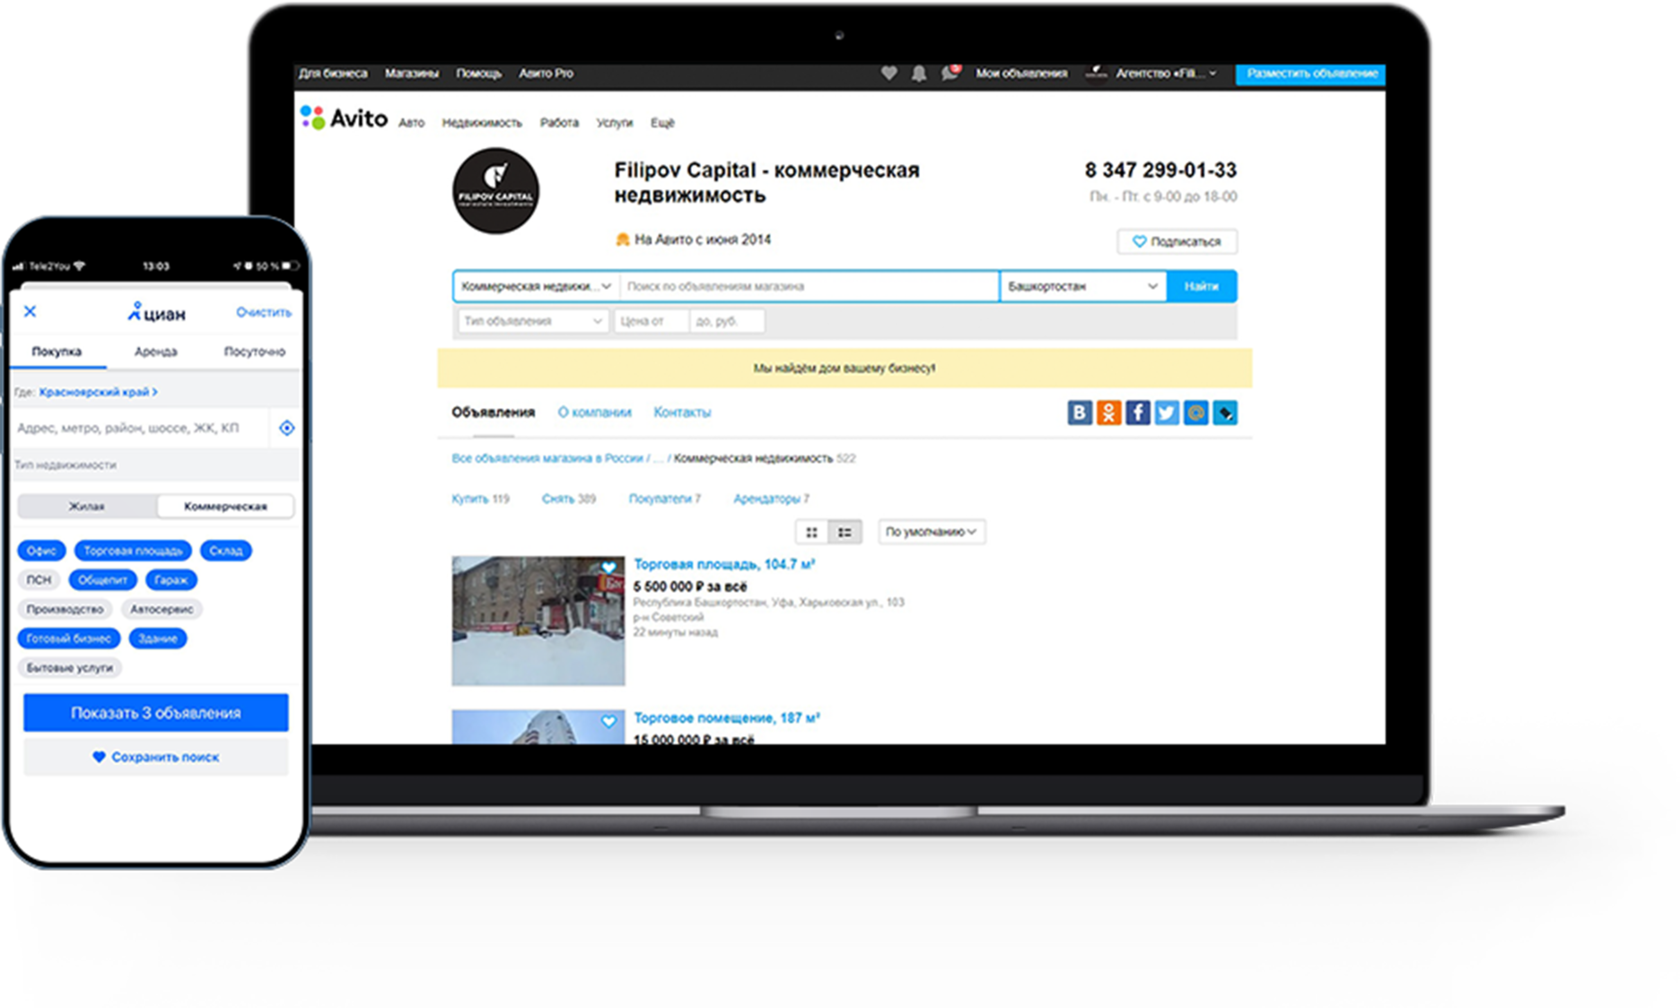Tap Cian address, metro, district input

click(140, 428)
